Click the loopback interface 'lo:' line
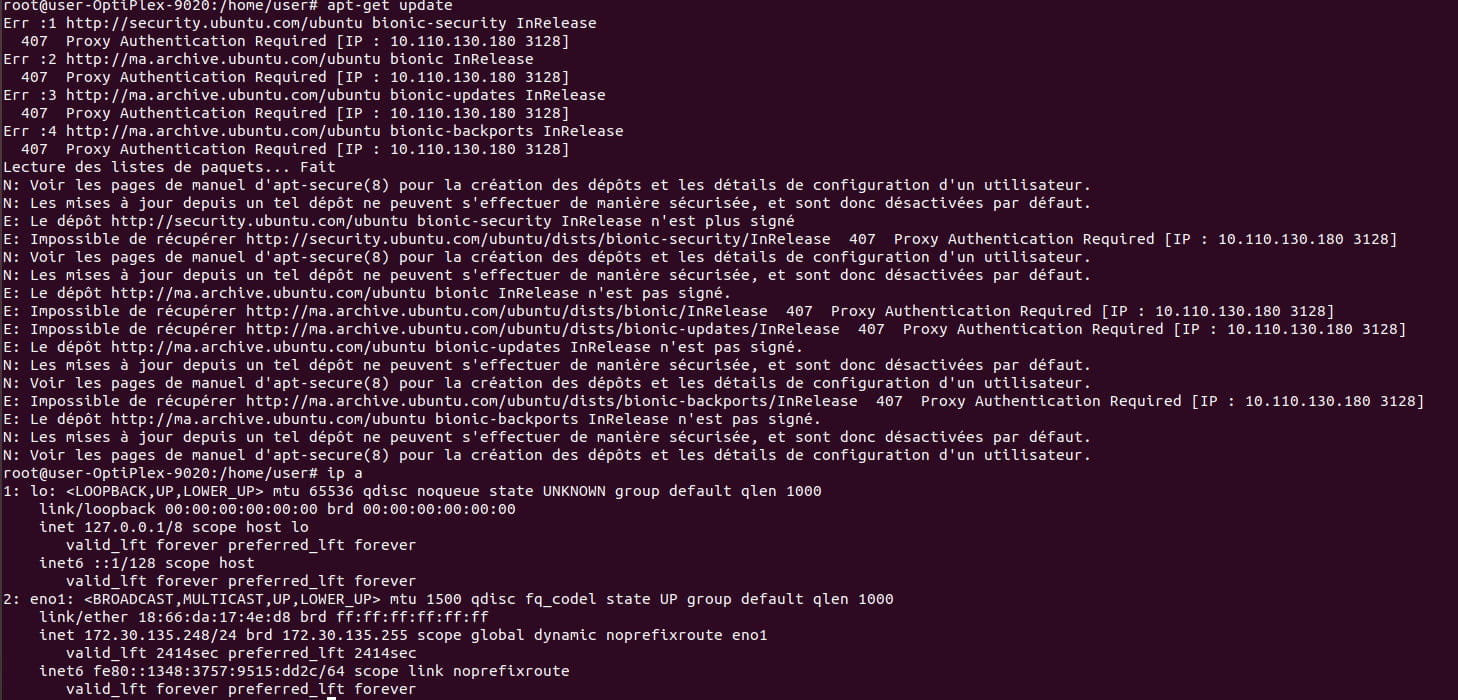This screenshot has height=700, width=1458. [412, 491]
